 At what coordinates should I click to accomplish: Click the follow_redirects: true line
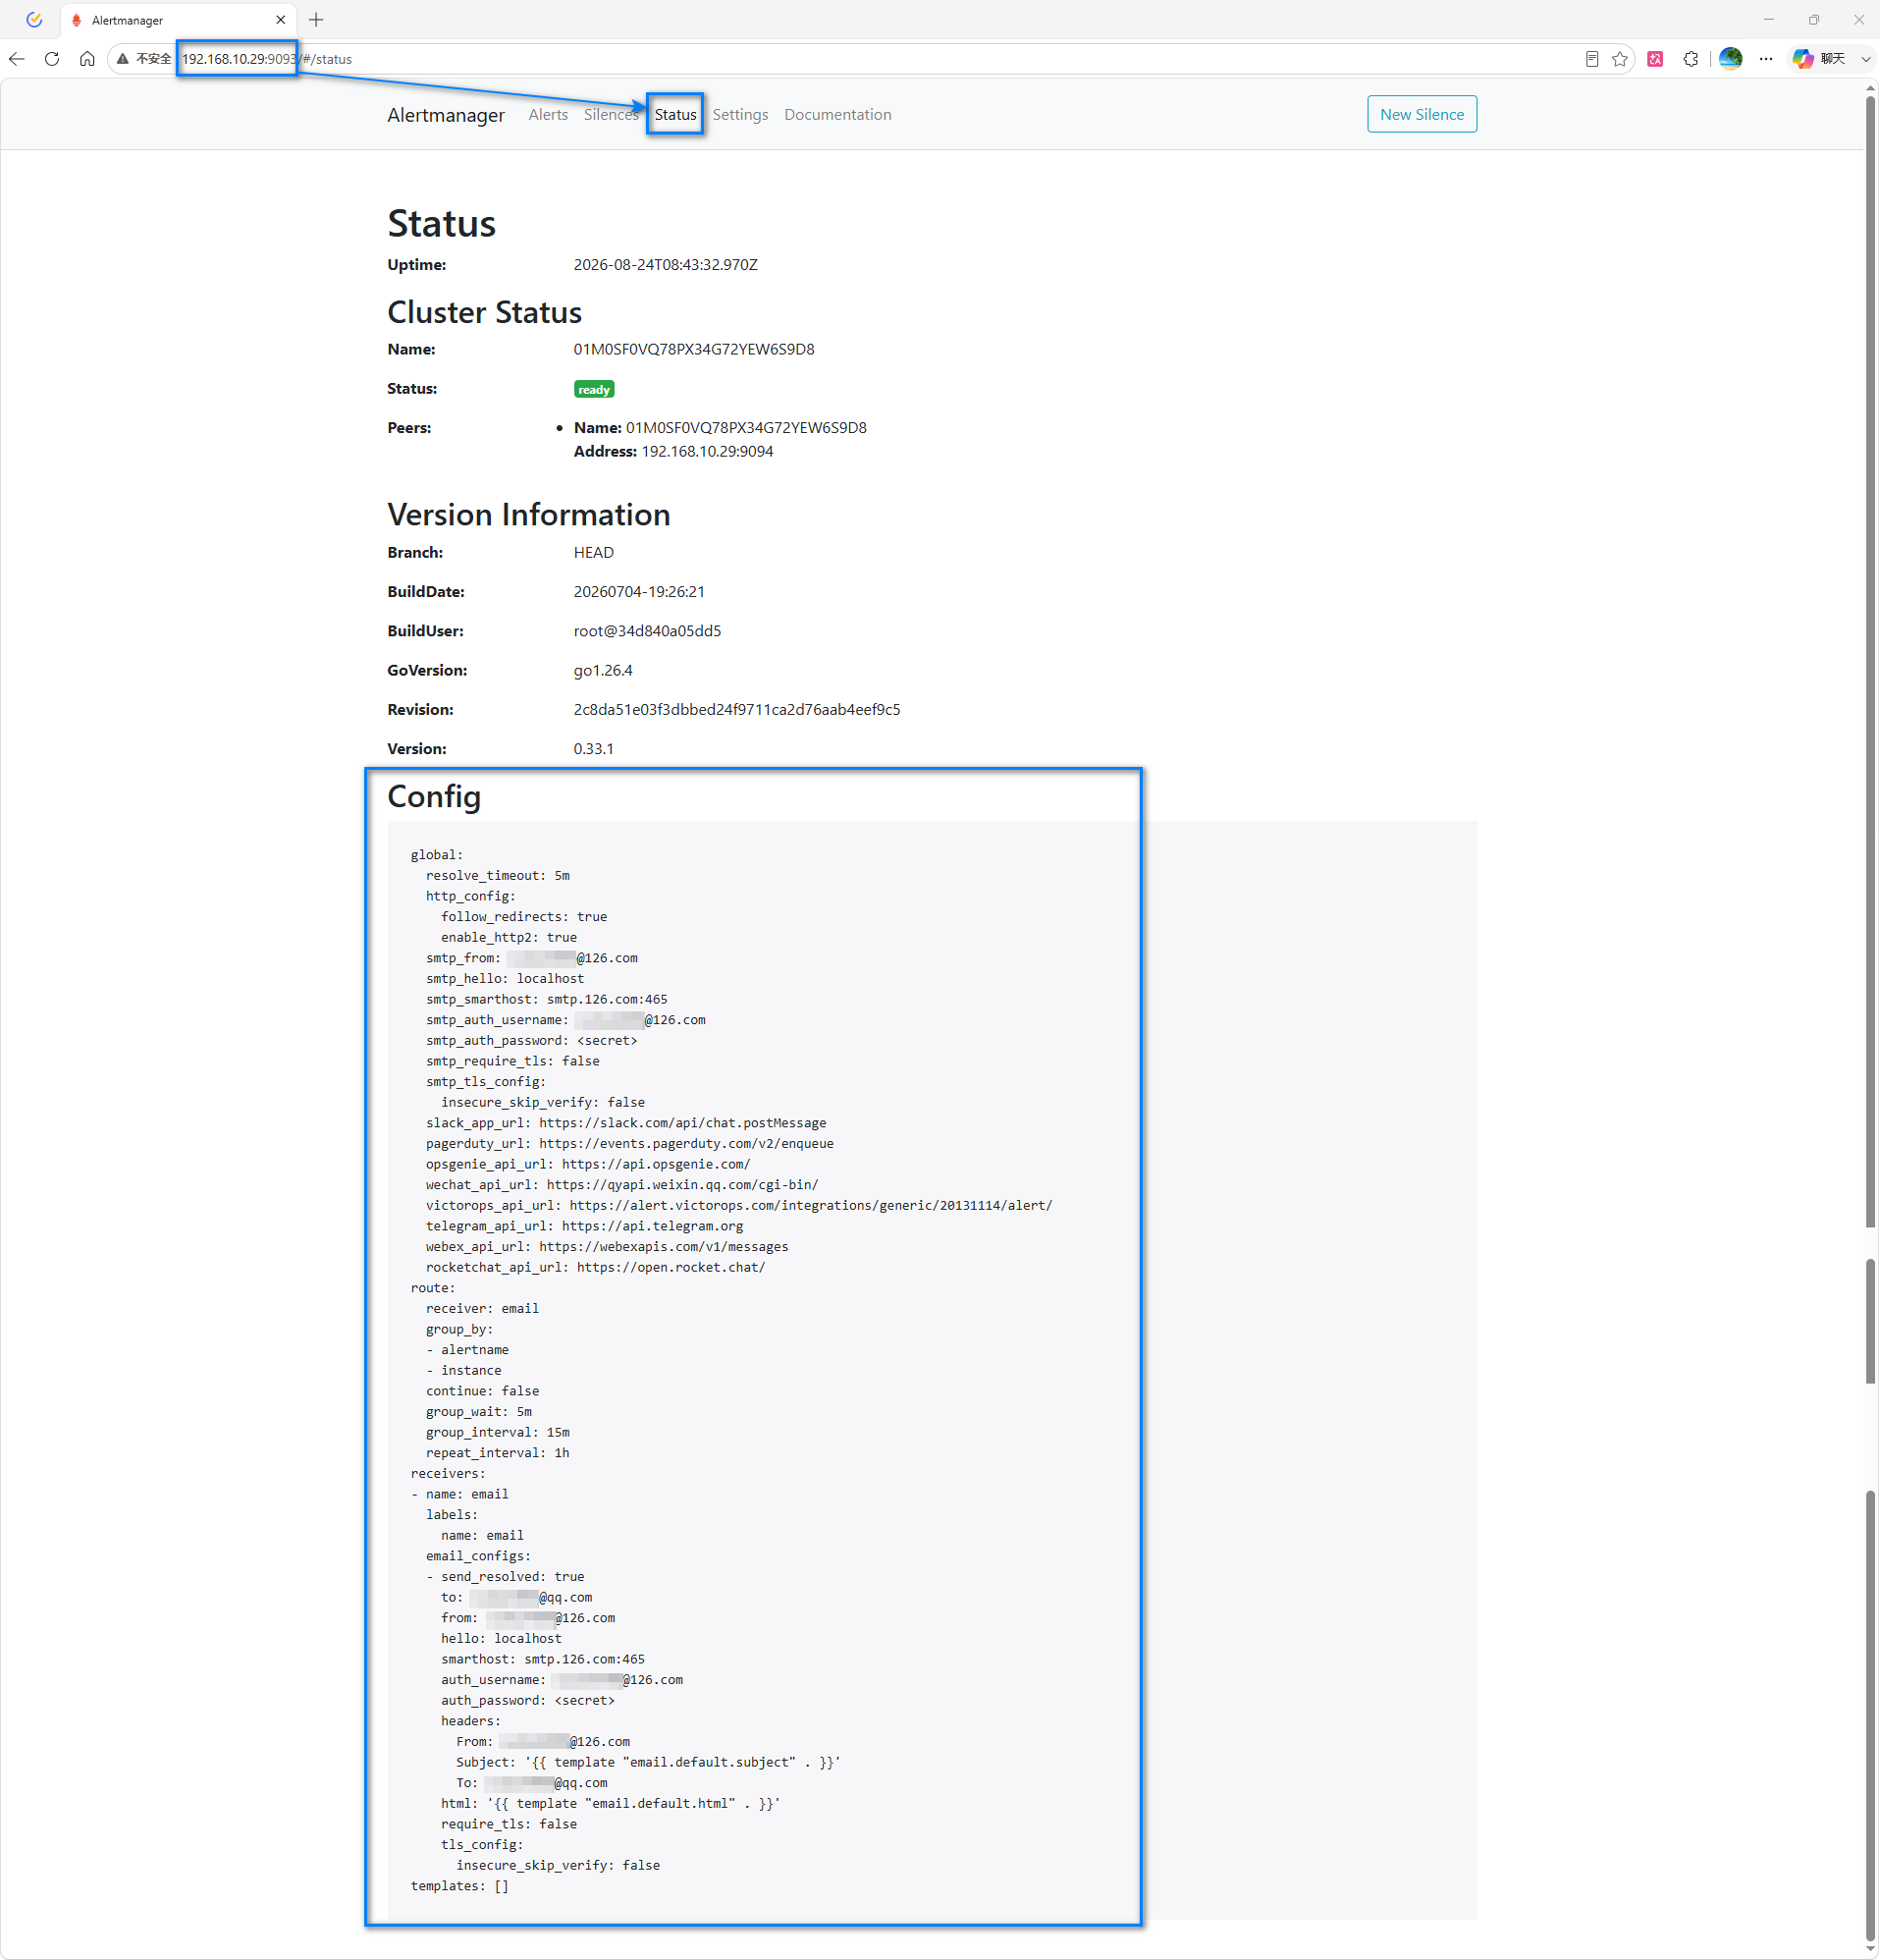(524, 917)
